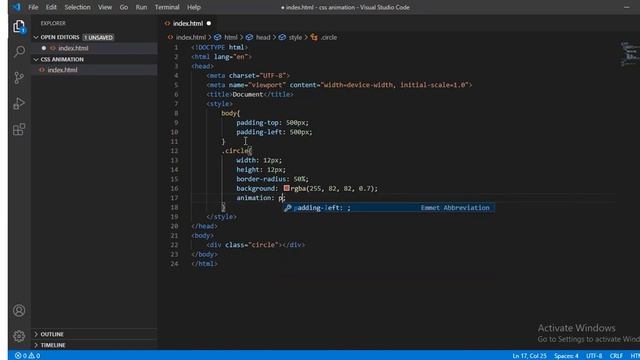Screen dimensions: 640x360
Task: Click style element in the breadcrumb
Action: point(295,37)
